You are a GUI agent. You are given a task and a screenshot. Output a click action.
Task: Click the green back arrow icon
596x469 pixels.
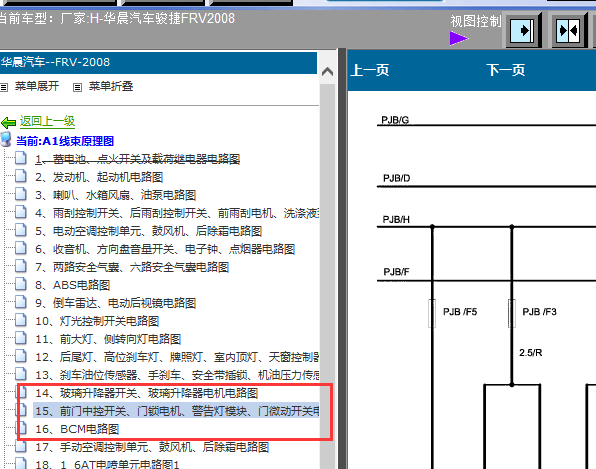pyautogui.click(x=8, y=122)
